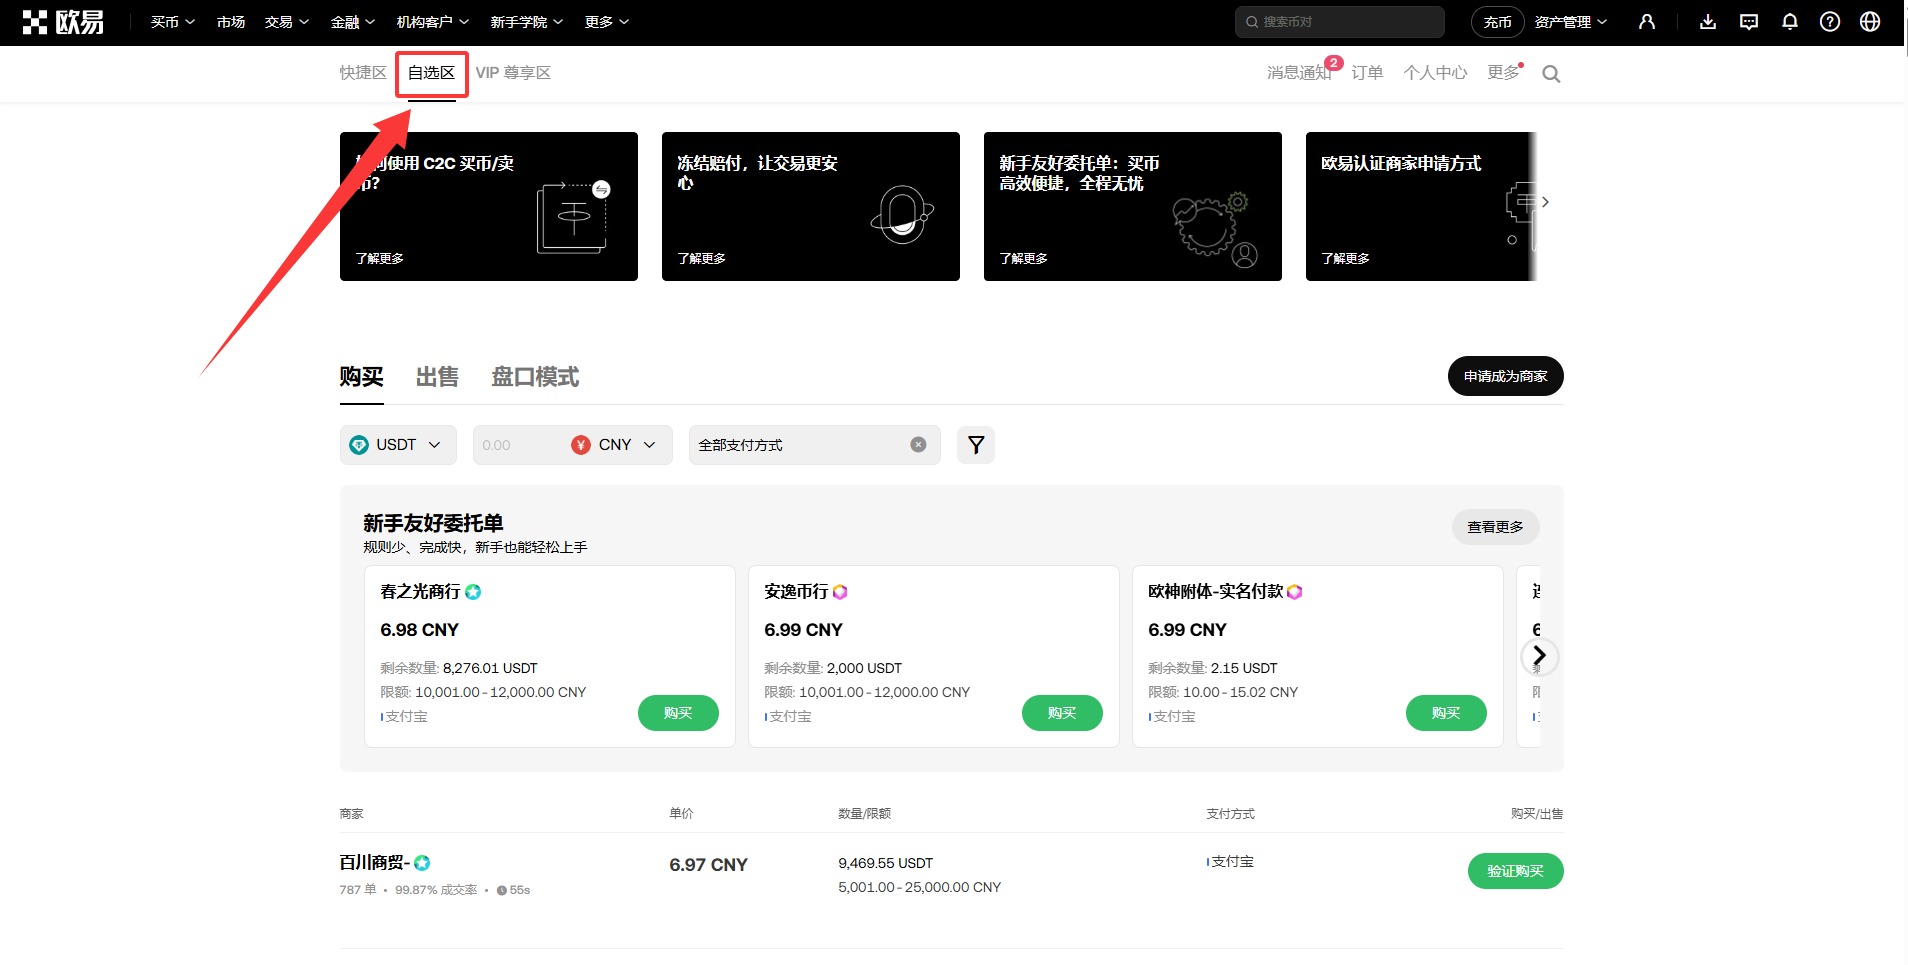This screenshot has width=1908, height=965.
Task: Expand the 买币 menu
Action: tap(172, 22)
